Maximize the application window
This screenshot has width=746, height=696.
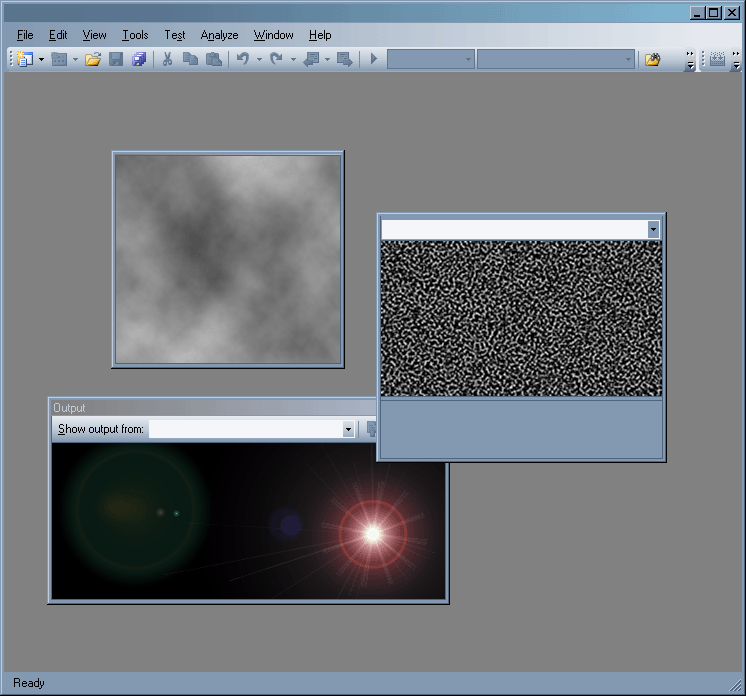[714, 13]
